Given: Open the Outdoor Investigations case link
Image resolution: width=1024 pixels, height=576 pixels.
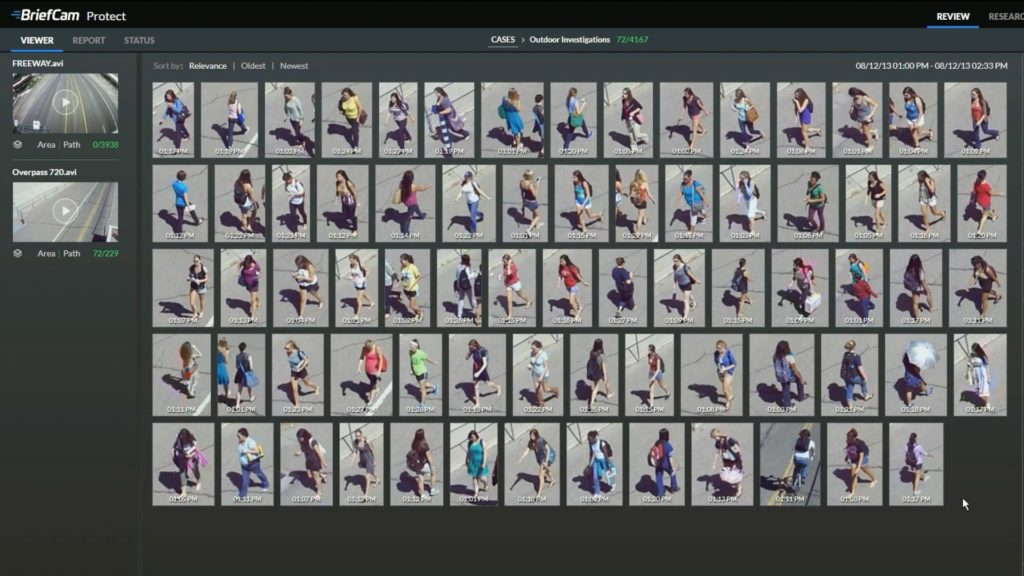Looking at the screenshot, I should pyautogui.click(x=570, y=40).
